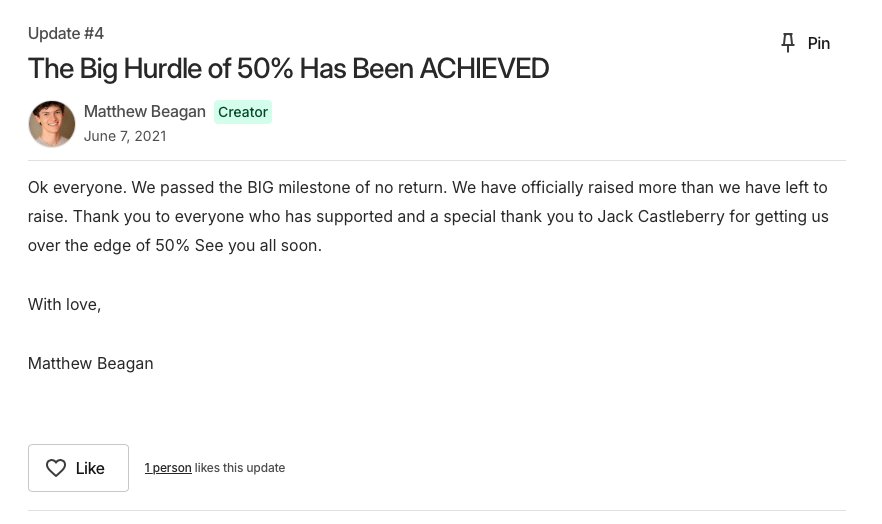Open the "1 person" likes link
Image resolution: width=882 pixels, height=524 pixels.
[x=168, y=467]
